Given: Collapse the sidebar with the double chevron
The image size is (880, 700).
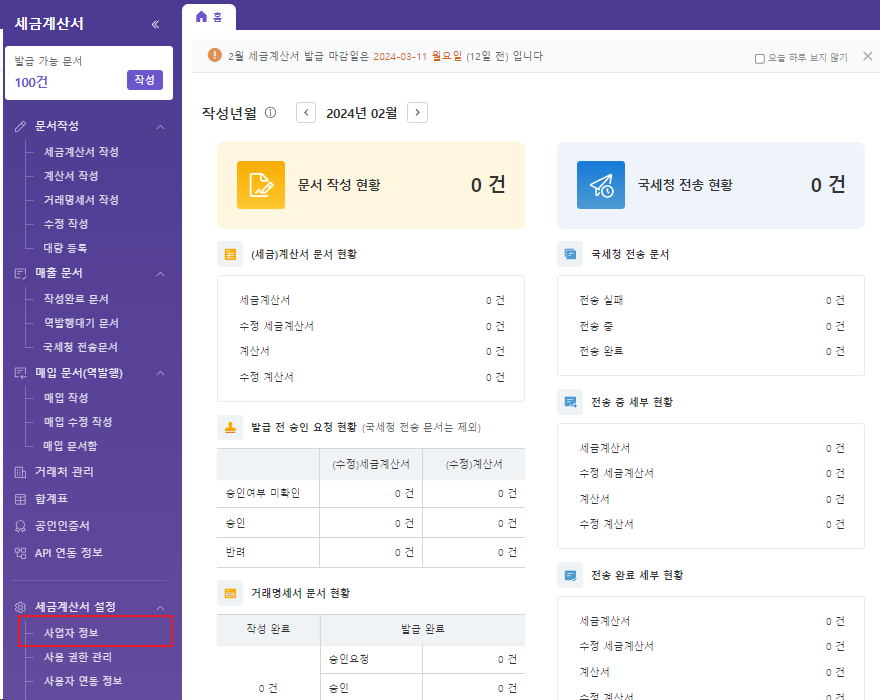Looking at the screenshot, I should click(155, 24).
